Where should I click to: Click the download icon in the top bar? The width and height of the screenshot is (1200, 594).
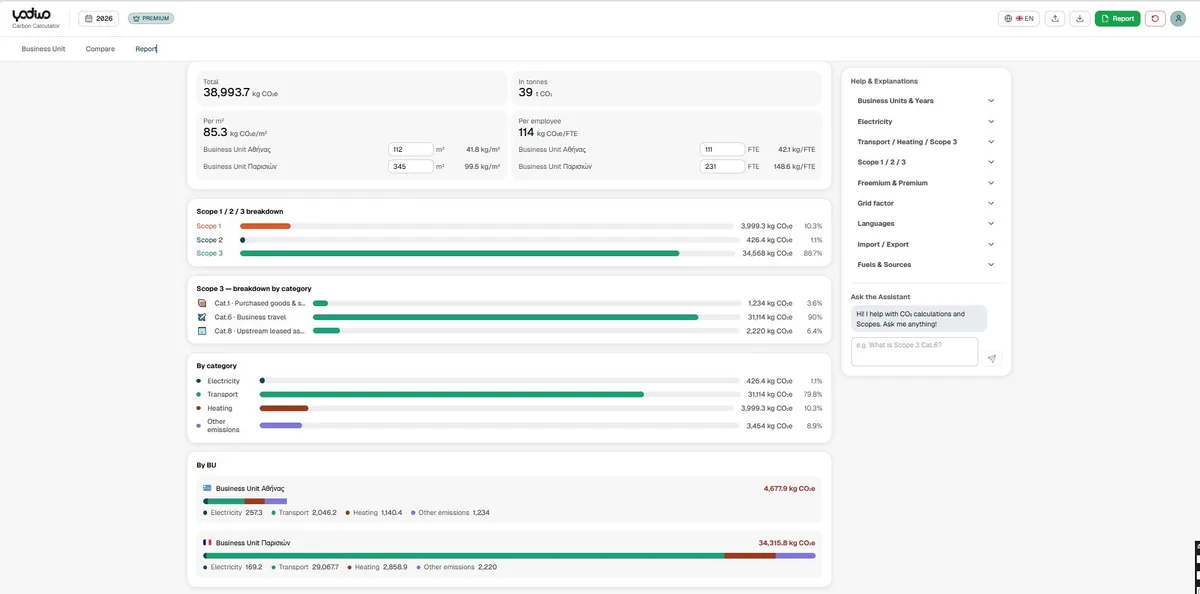(1080, 18)
